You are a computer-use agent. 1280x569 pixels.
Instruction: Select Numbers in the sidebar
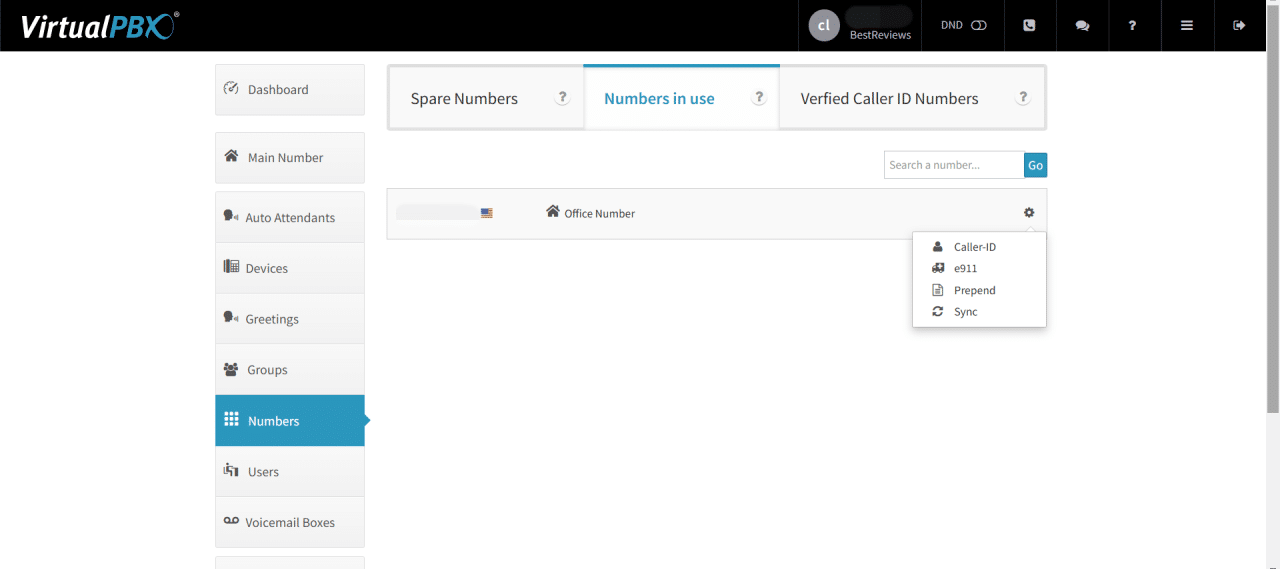290,420
